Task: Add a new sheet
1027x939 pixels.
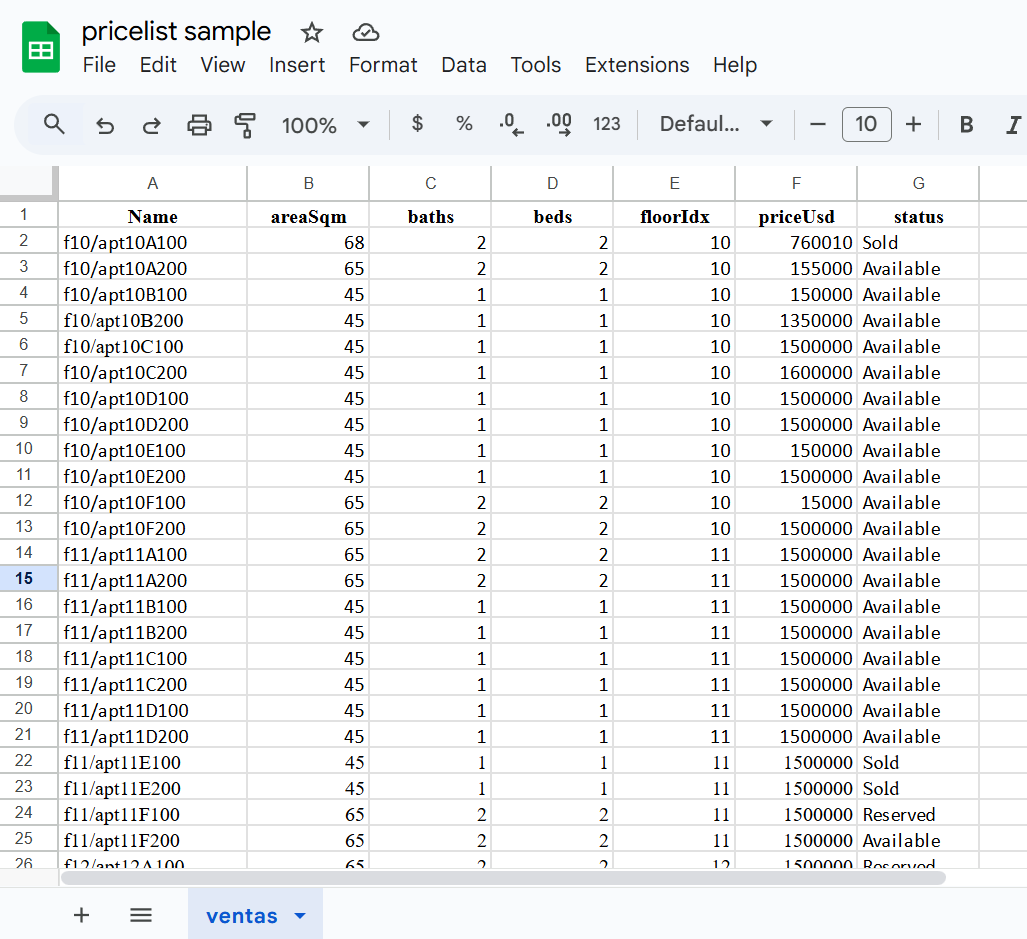Action: pyautogui.click(x=81, y=915)
